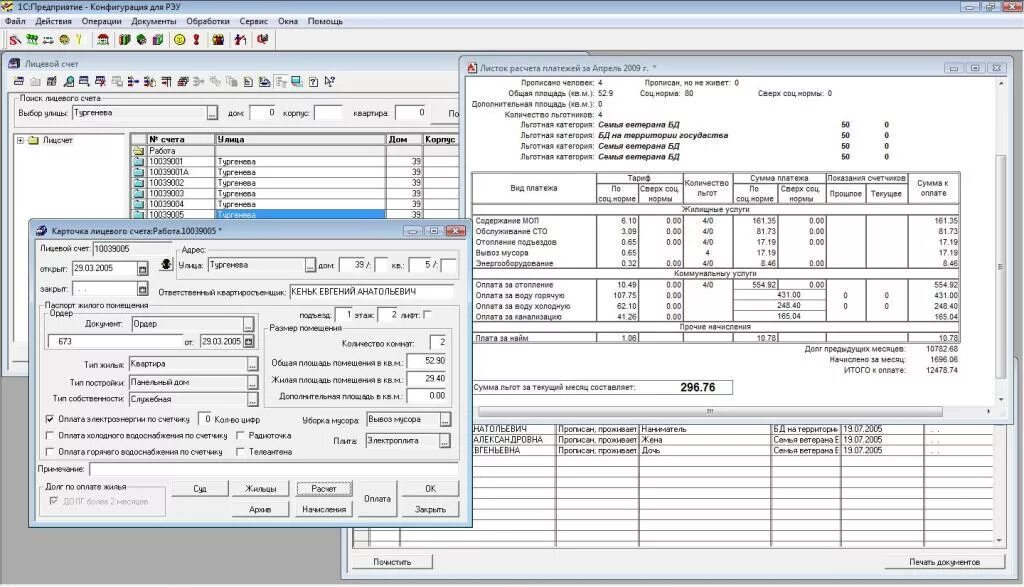Screen dimensions: 1024x587
Task: Click the Общая площадь помещения field 52.90
Action: [426, 361]
